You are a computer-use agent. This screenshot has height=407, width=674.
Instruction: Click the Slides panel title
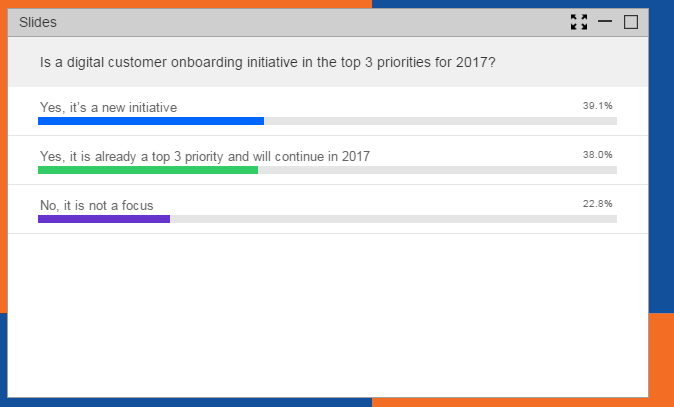click(38, 22)
